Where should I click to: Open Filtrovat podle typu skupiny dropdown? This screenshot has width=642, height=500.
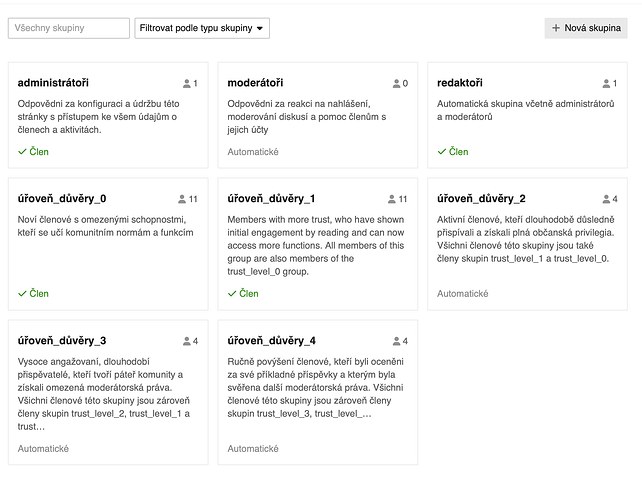pyautogui.click(x=202, y=28)
